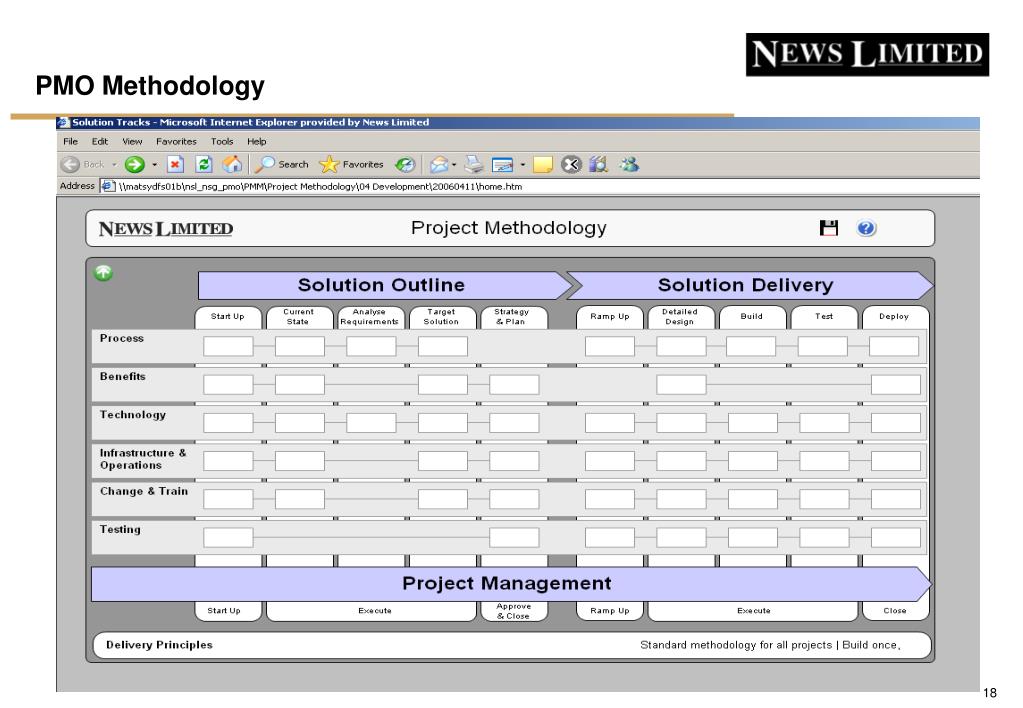1023x708 pixels.
Task: Select the Approve & Close tab
Action: 513,611
